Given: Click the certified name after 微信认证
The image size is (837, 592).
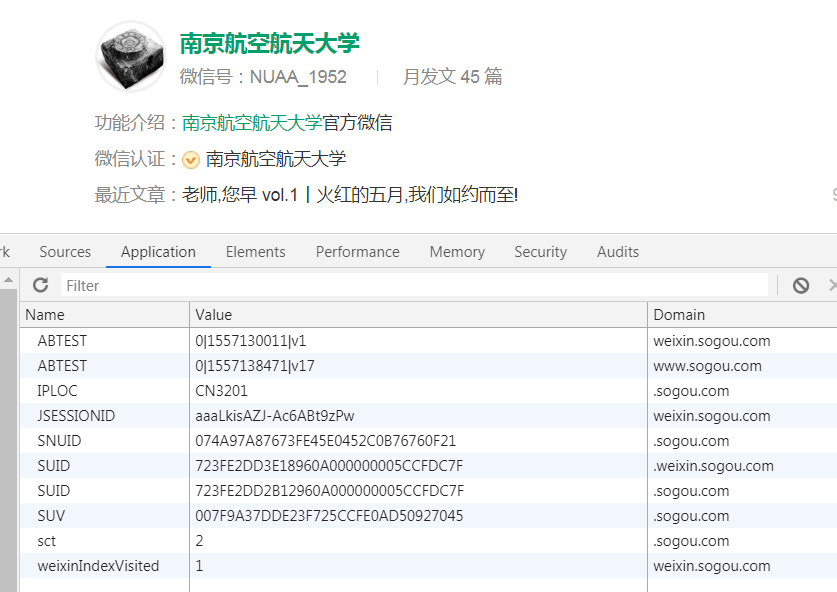Looking at the screenshot, I should coord(276,159).
